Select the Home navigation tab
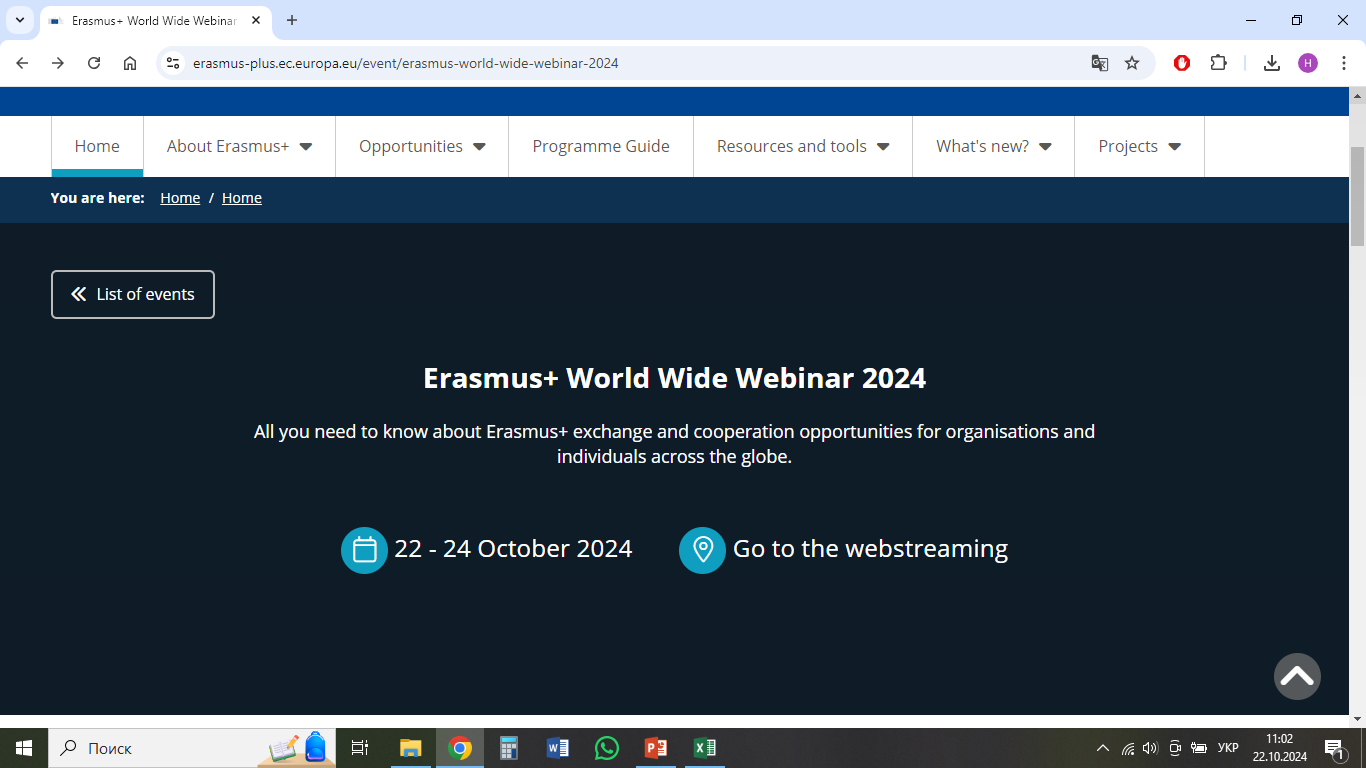The height and width of the screenshot is (768, 1366). [97, 146]
